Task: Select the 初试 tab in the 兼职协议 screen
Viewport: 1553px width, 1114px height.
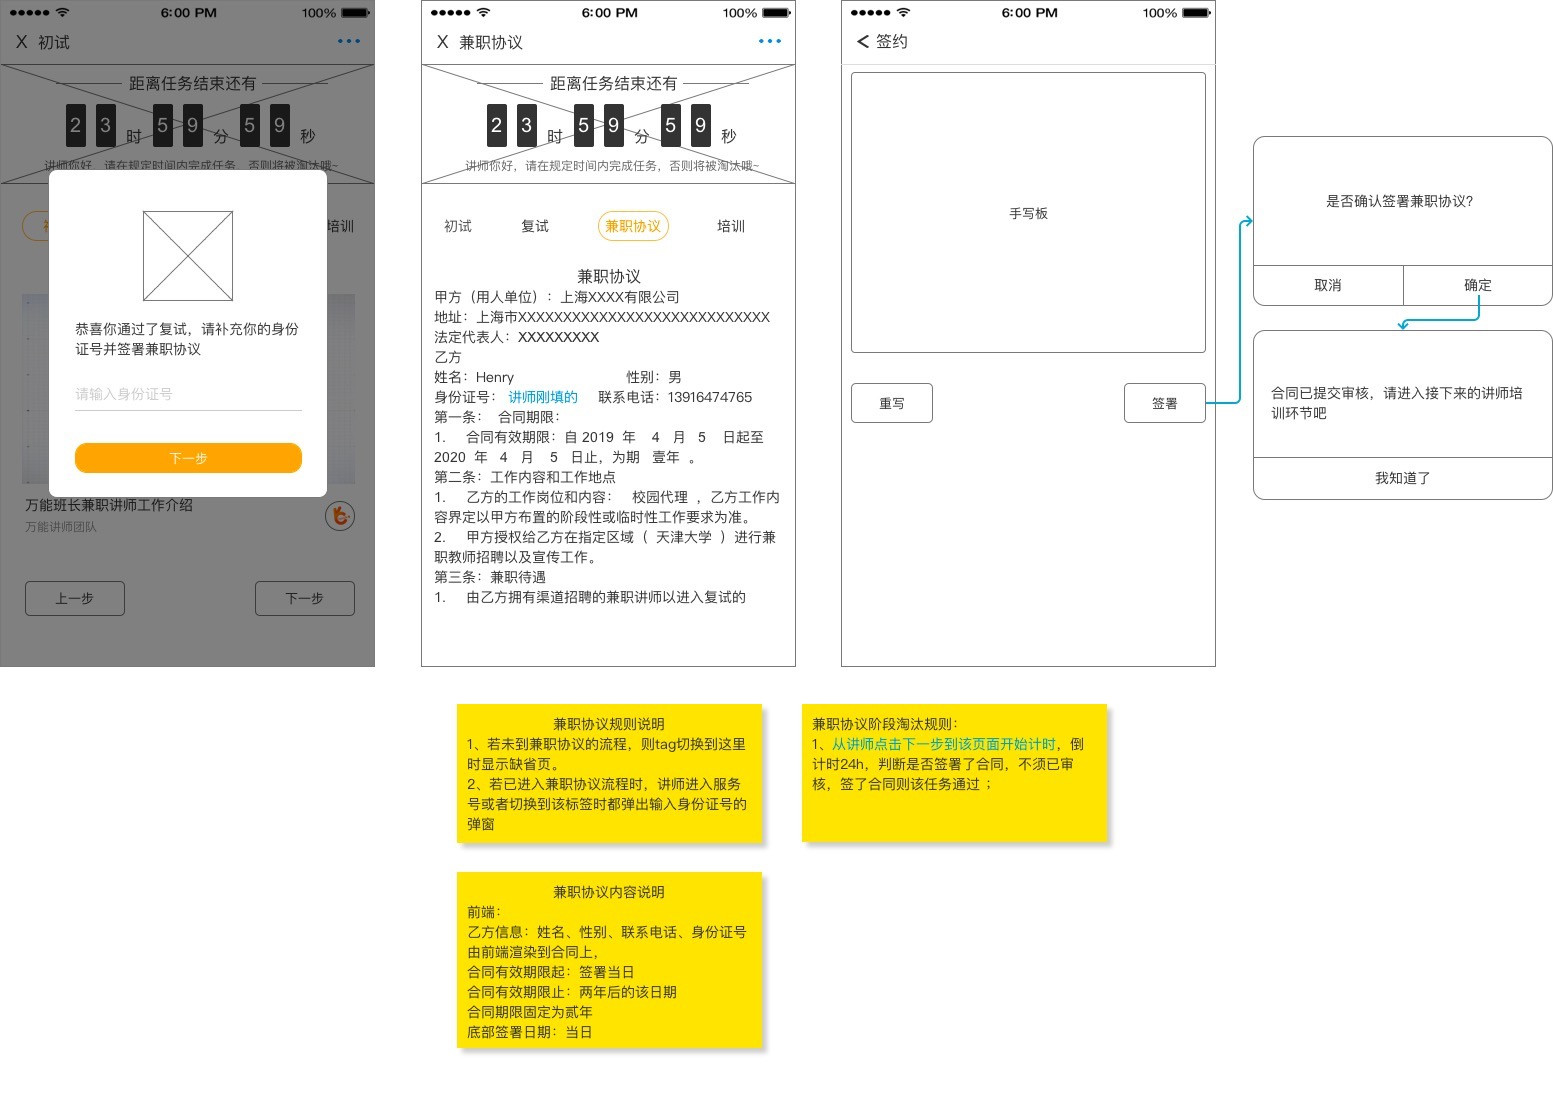Action: [x=458, y=226]
